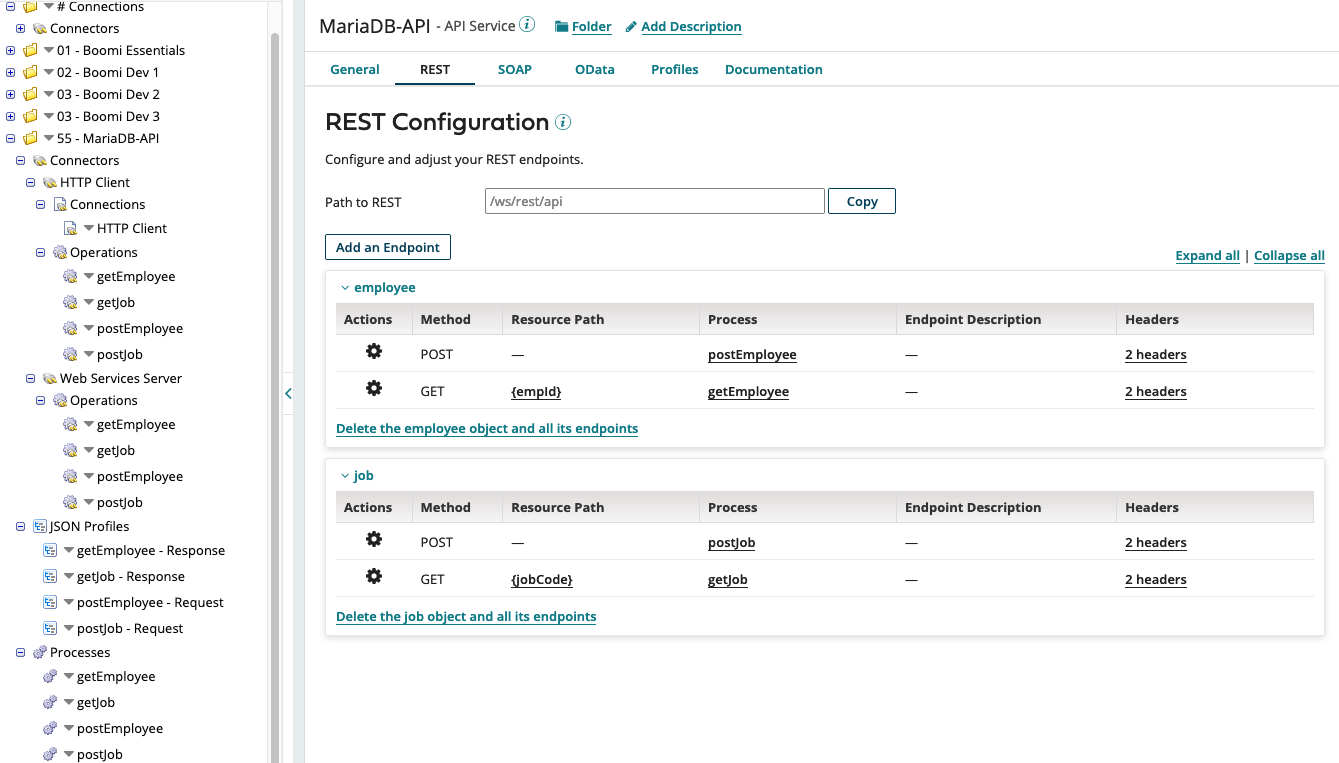Click getEmployee operation icon under HTTP Client

click(70, 276)
